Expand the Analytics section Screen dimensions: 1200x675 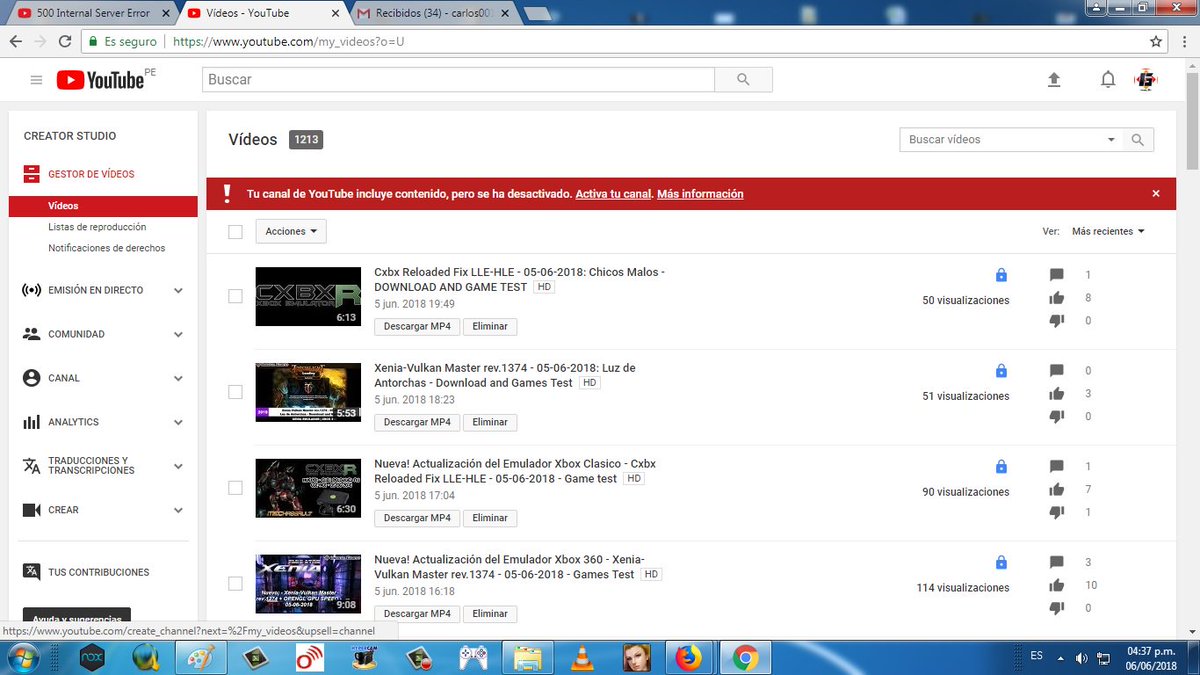pos(178,423)
